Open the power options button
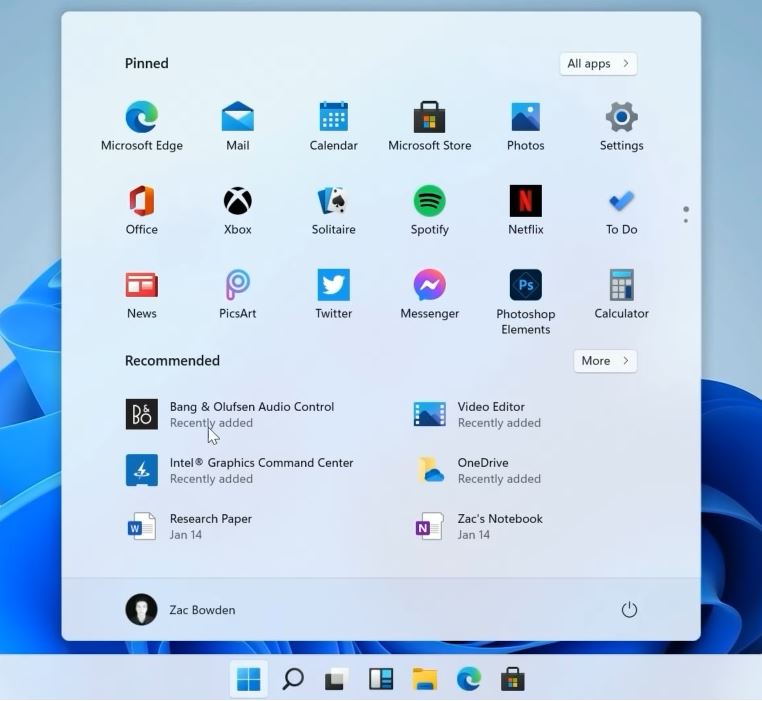This screenshot has height=701, width=762. [x=629, y=610]
